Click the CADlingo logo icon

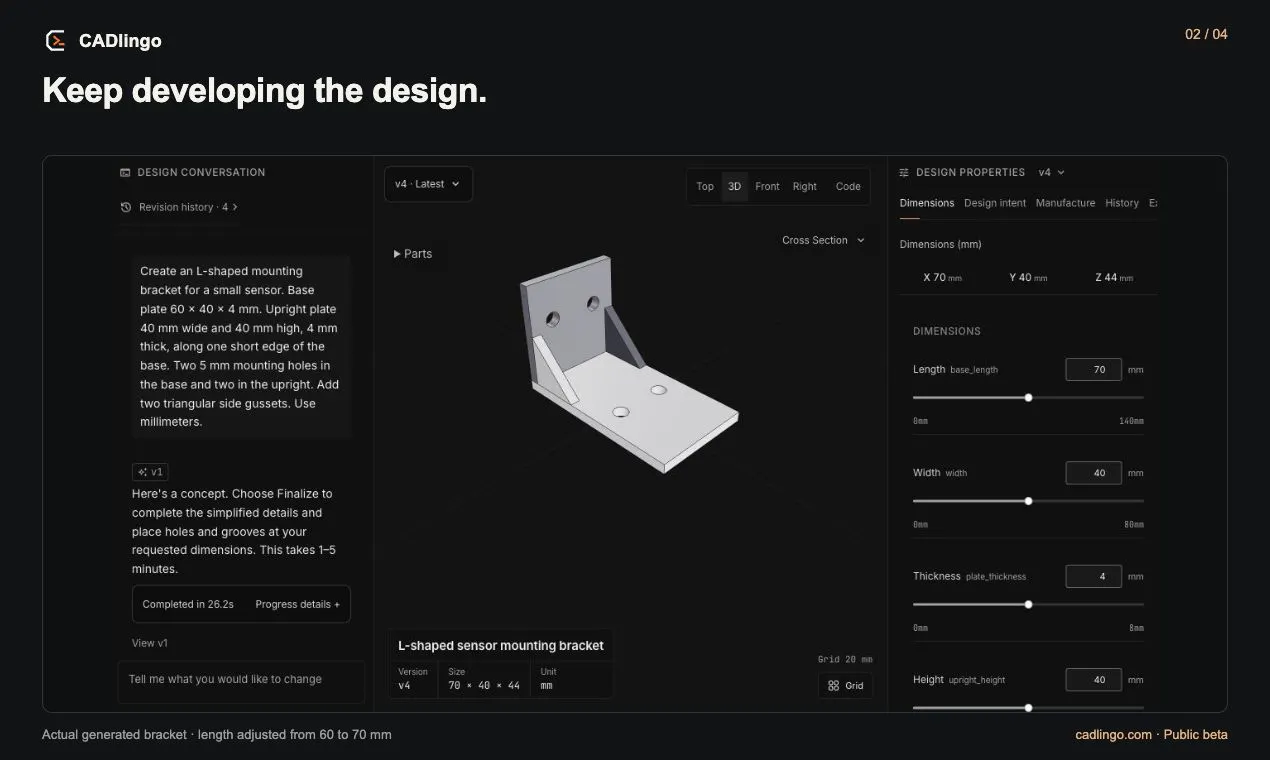coord(55,40)
